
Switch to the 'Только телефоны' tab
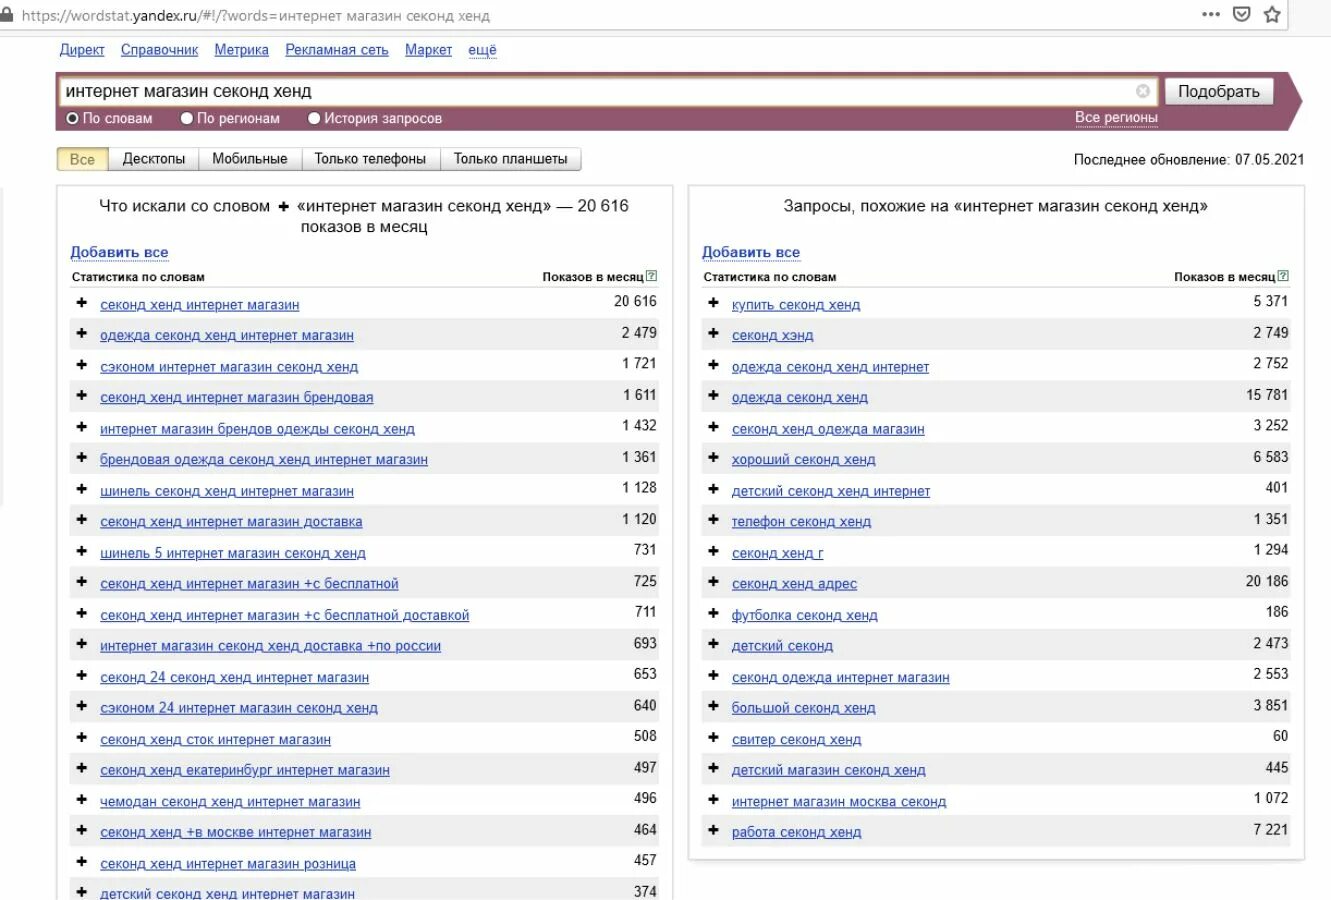(x=370, y=159)
